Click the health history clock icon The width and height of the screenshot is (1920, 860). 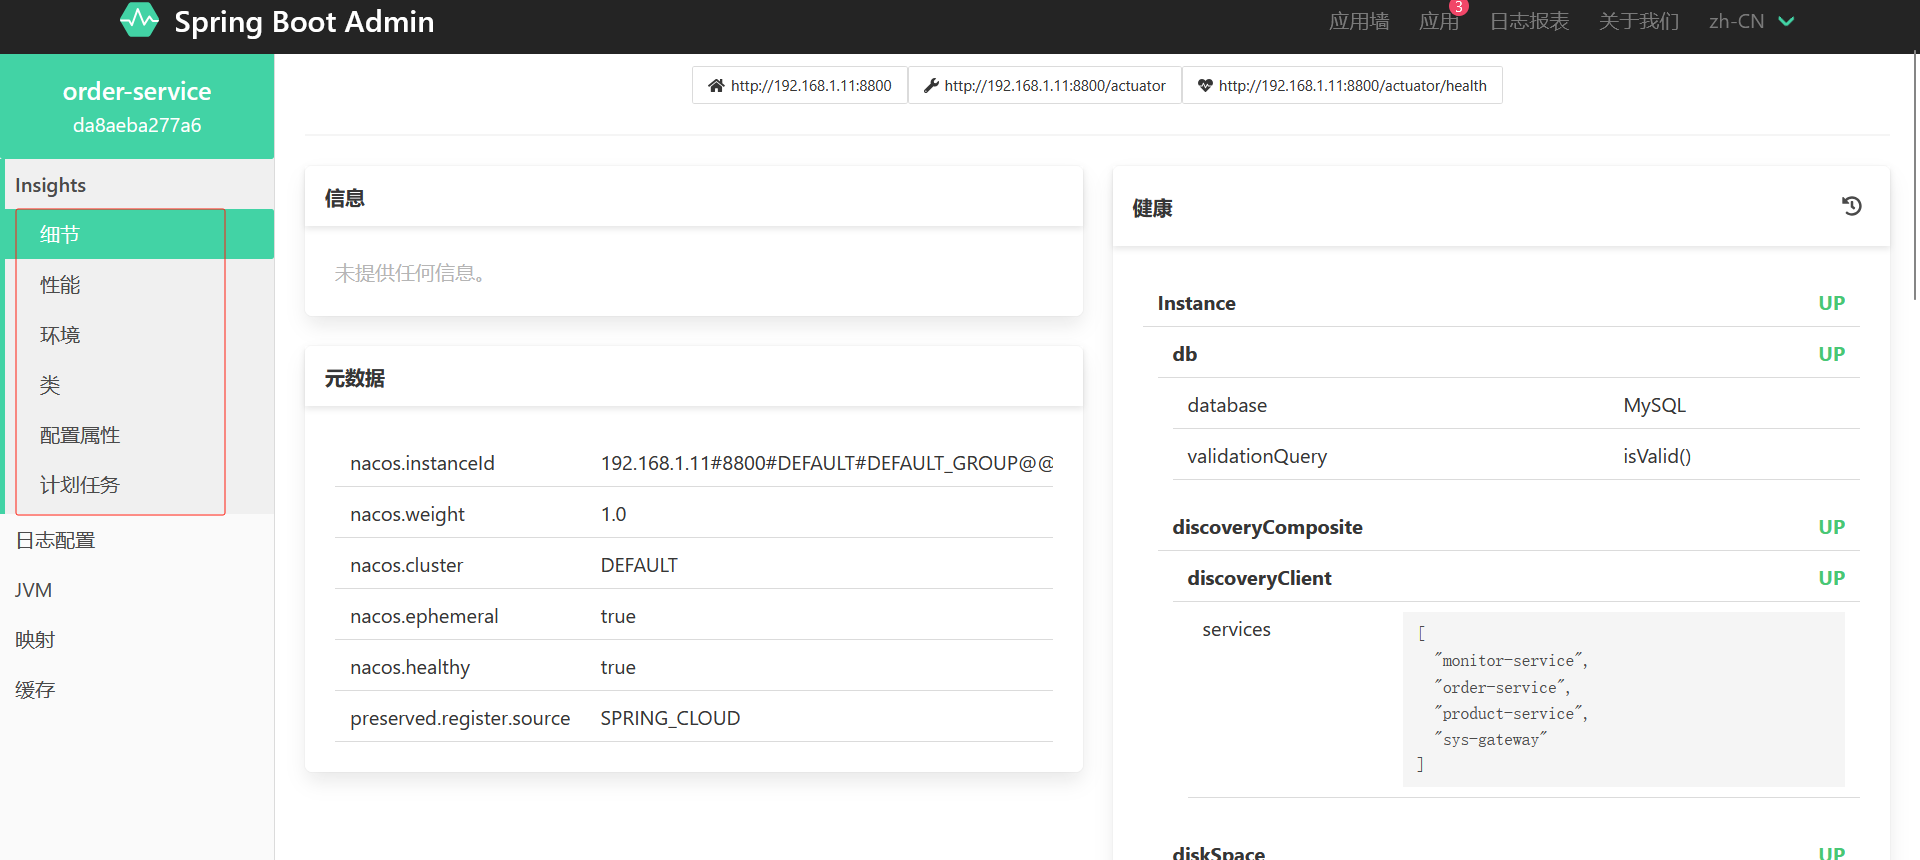click(1851, 206)
